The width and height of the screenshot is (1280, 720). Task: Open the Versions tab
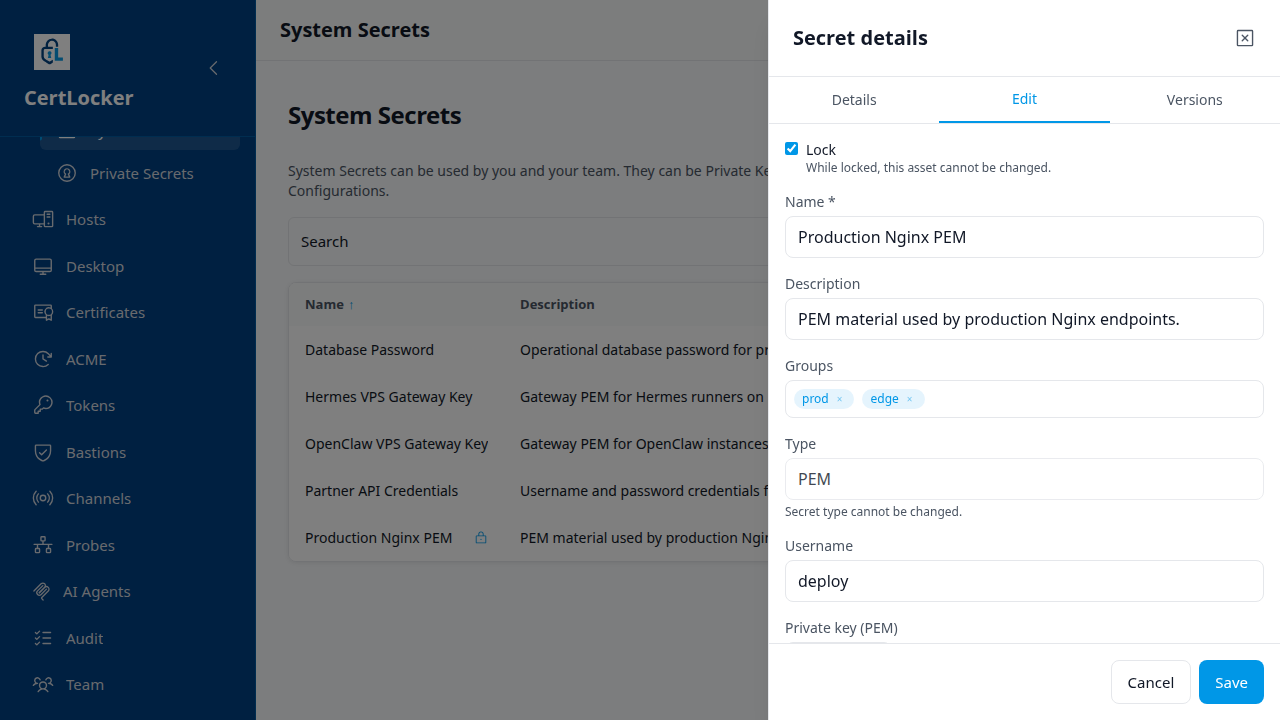point(1194,100)
